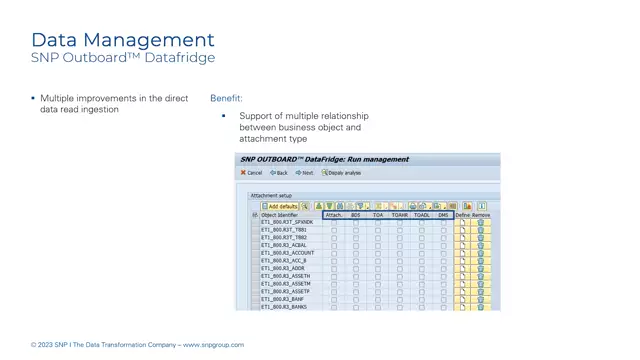Click Define icon for ET1_800.R3_ACCOUNT row
640x360 pixels.
(462, 253)
